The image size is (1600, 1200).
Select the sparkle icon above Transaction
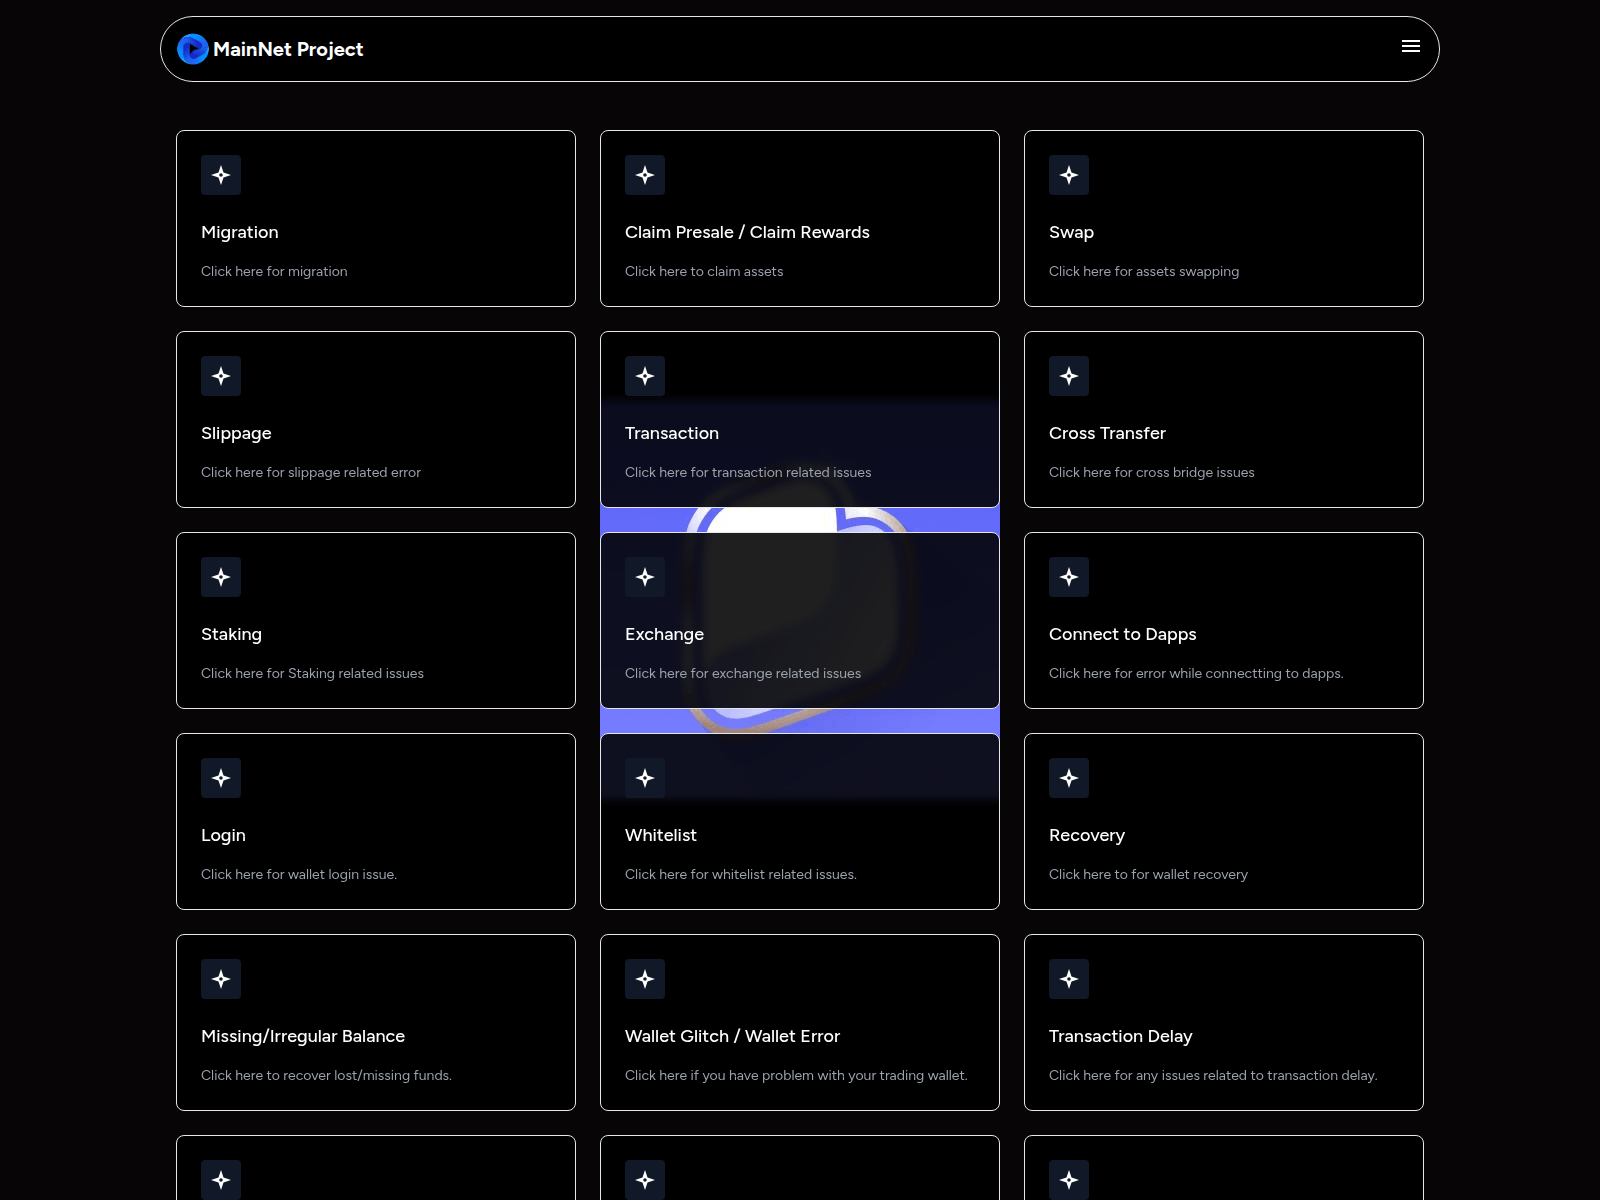tap(645, 376)
